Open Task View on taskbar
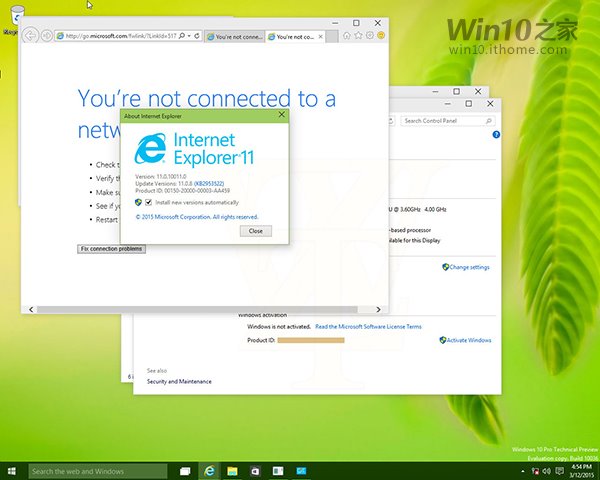The image size is (600, 480). tap(185, 471)
